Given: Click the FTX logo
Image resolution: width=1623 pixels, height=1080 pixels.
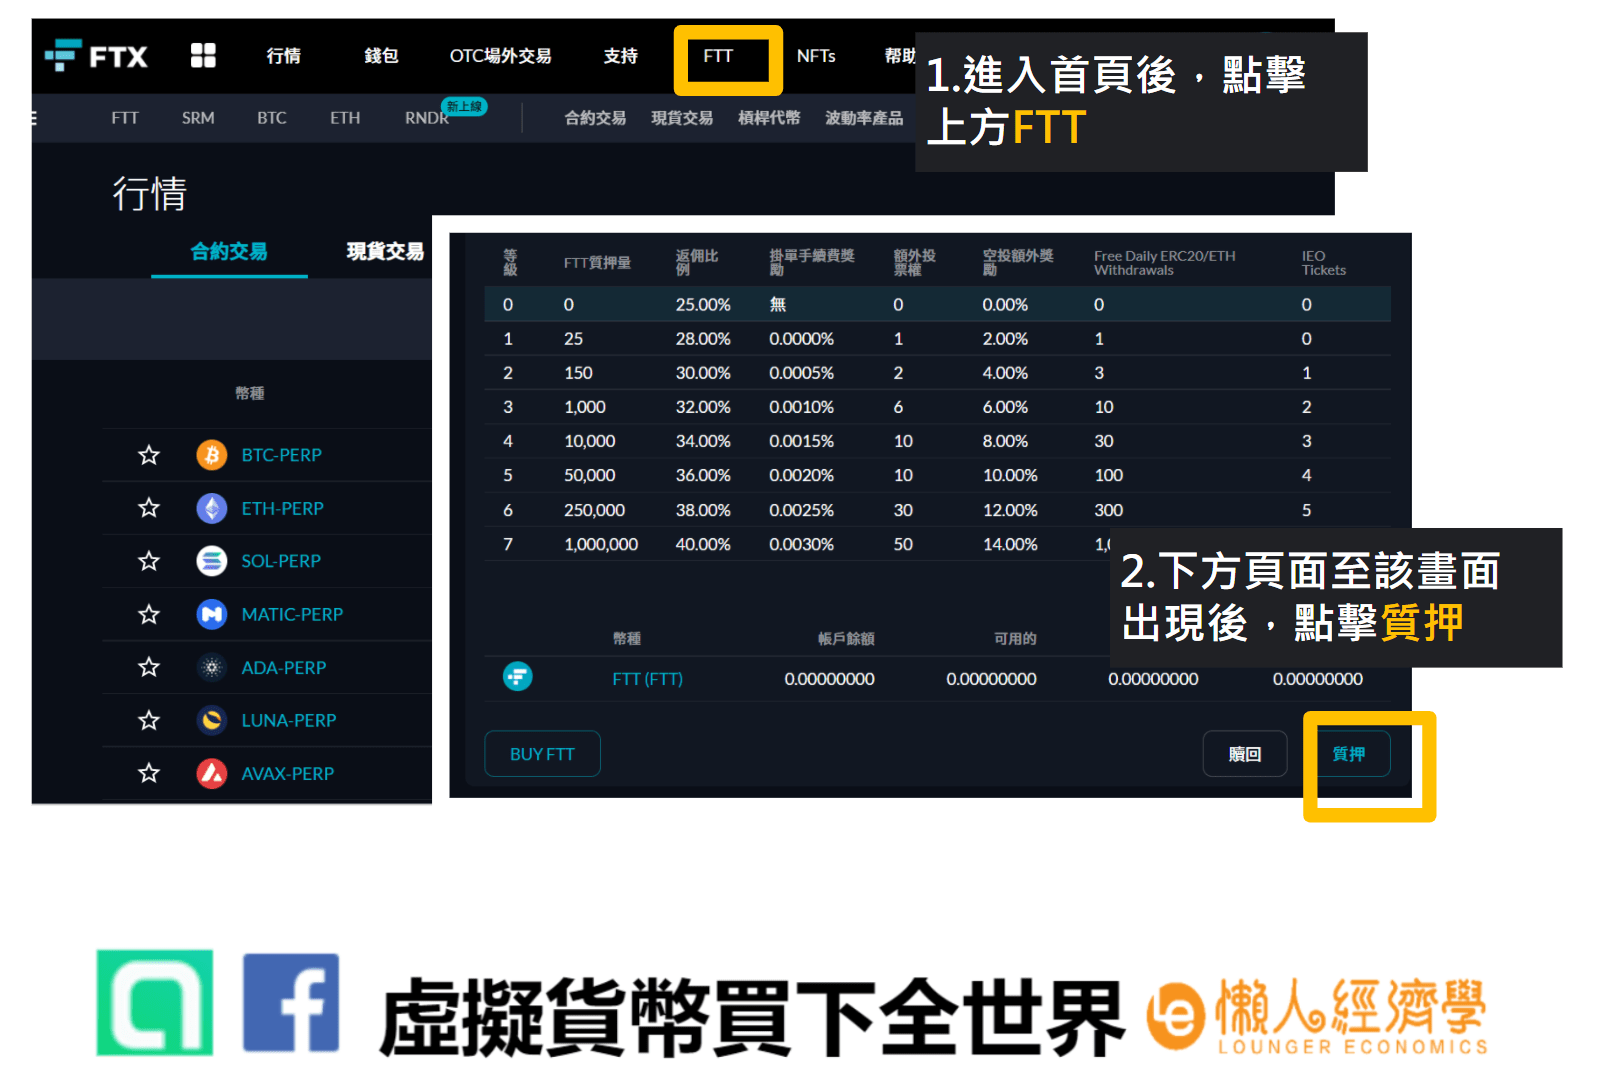Looking at the screenshot, I should pyautogui.click(x=96, y=56).
